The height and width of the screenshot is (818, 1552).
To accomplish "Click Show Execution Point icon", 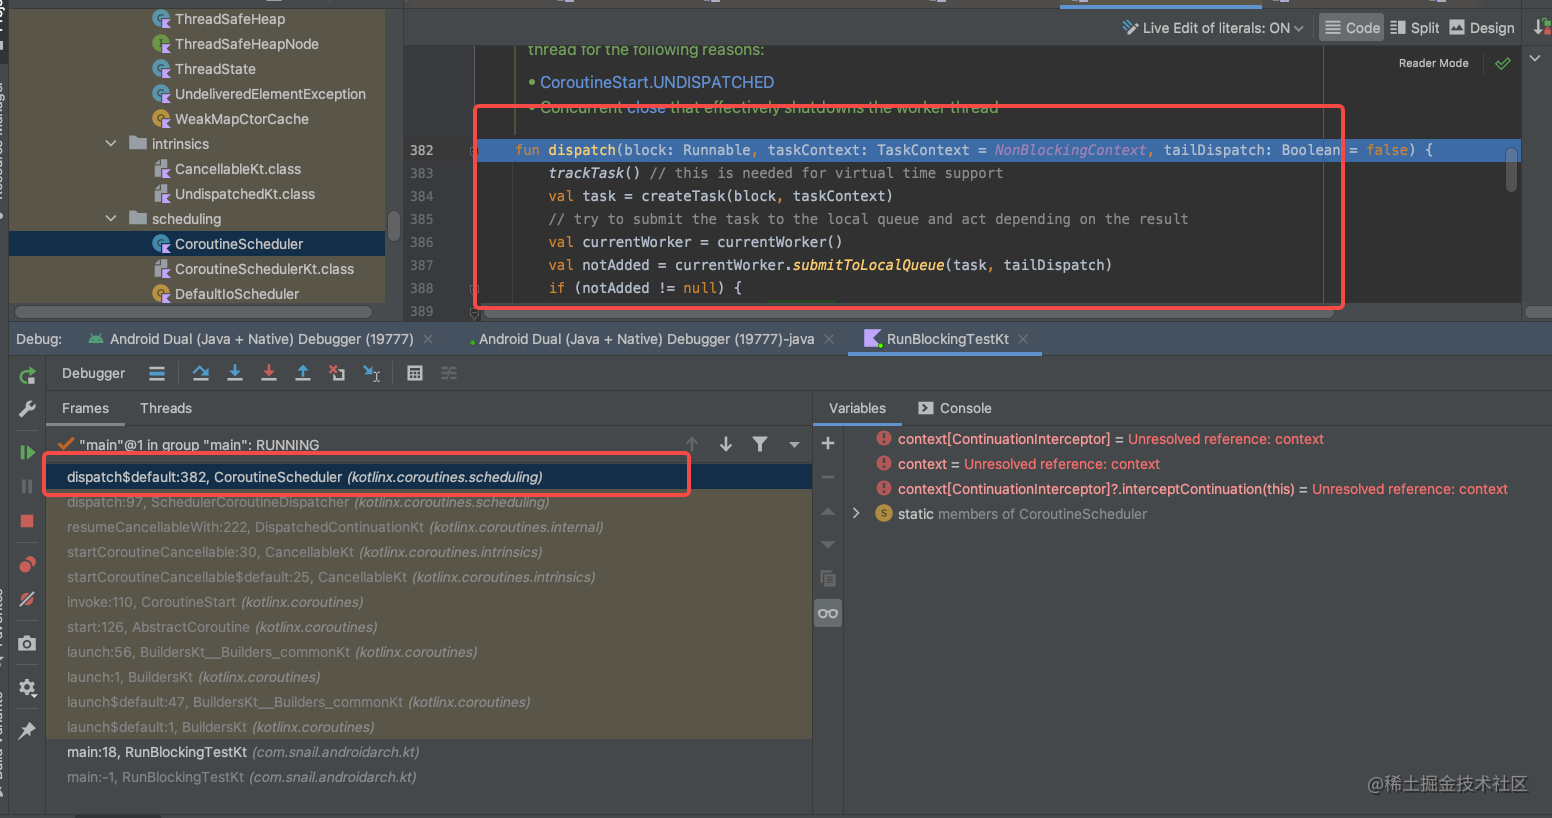I will coord(157,373).
